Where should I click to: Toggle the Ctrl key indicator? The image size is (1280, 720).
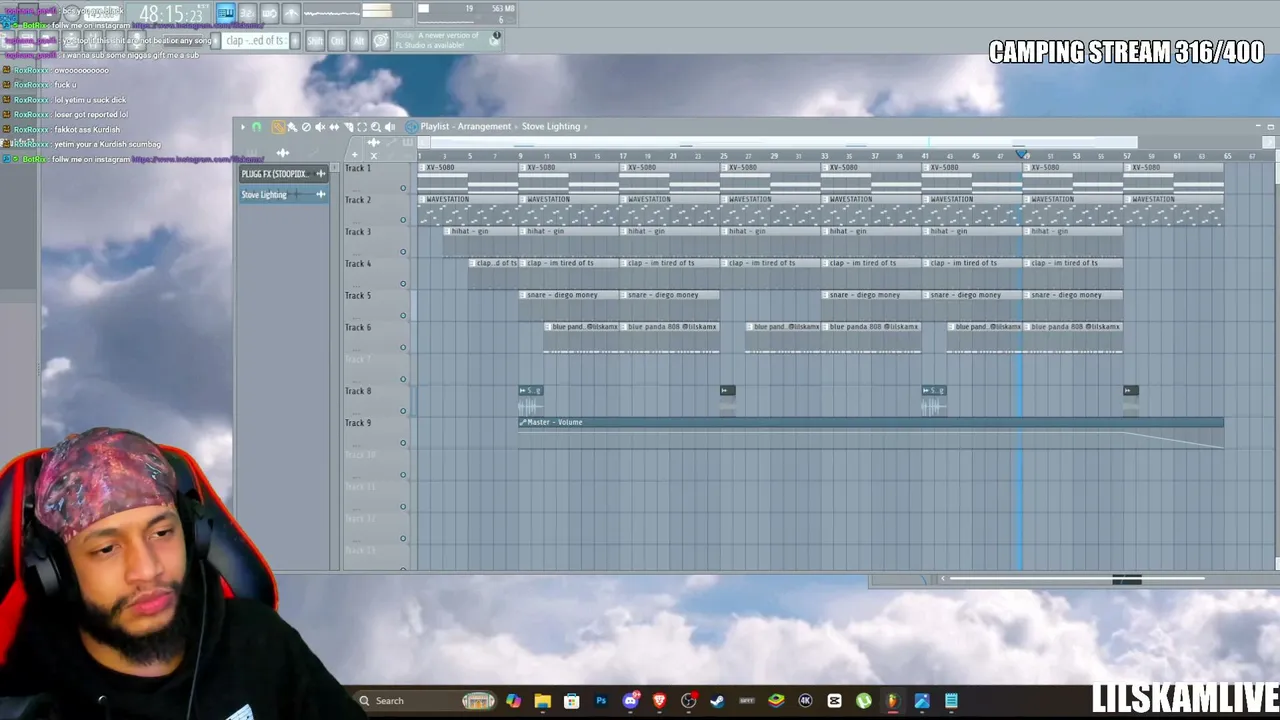[x=337, y=41]
